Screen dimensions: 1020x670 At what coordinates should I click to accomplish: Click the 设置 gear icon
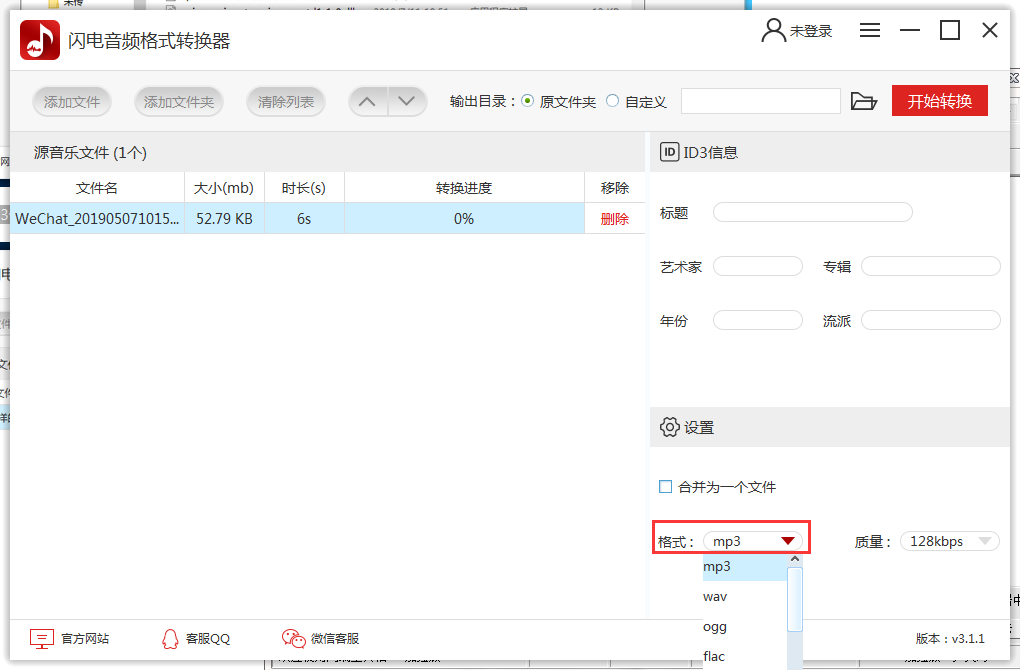pyautogui.click(x=669, y=427)
